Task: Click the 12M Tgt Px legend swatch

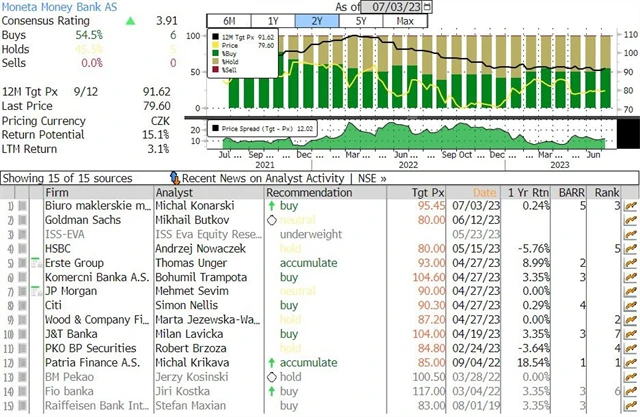Action: point(217,37)
